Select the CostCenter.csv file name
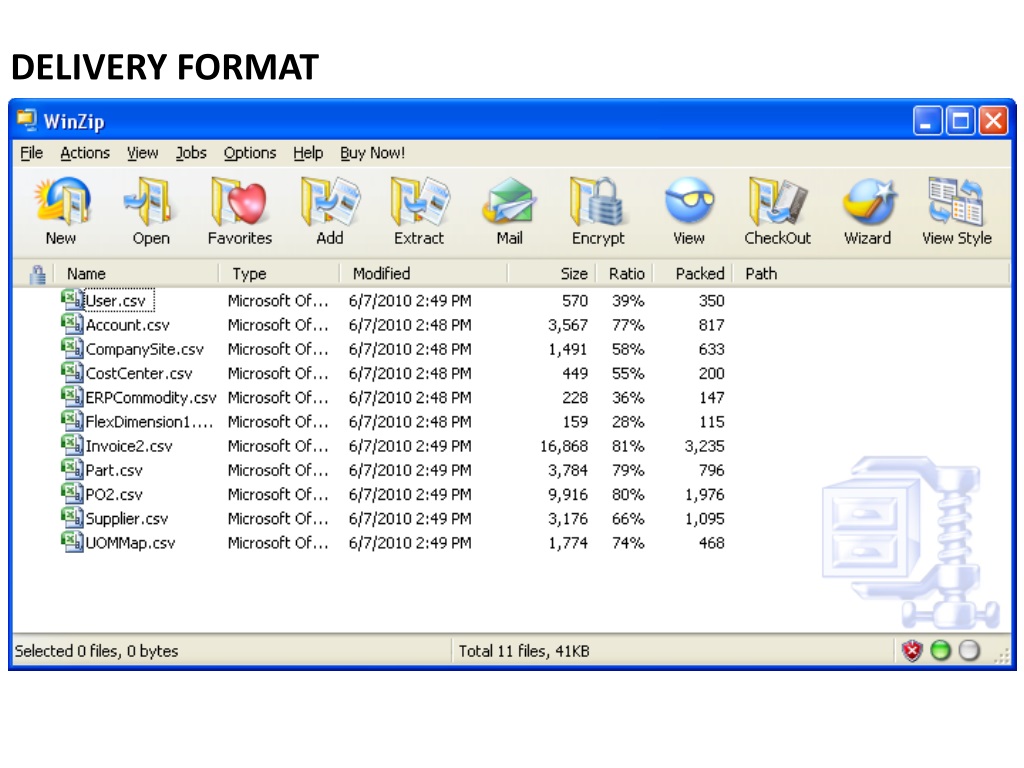Image resolution: width=1024 pixels, height=768 pixels. [x=139, y=374]
